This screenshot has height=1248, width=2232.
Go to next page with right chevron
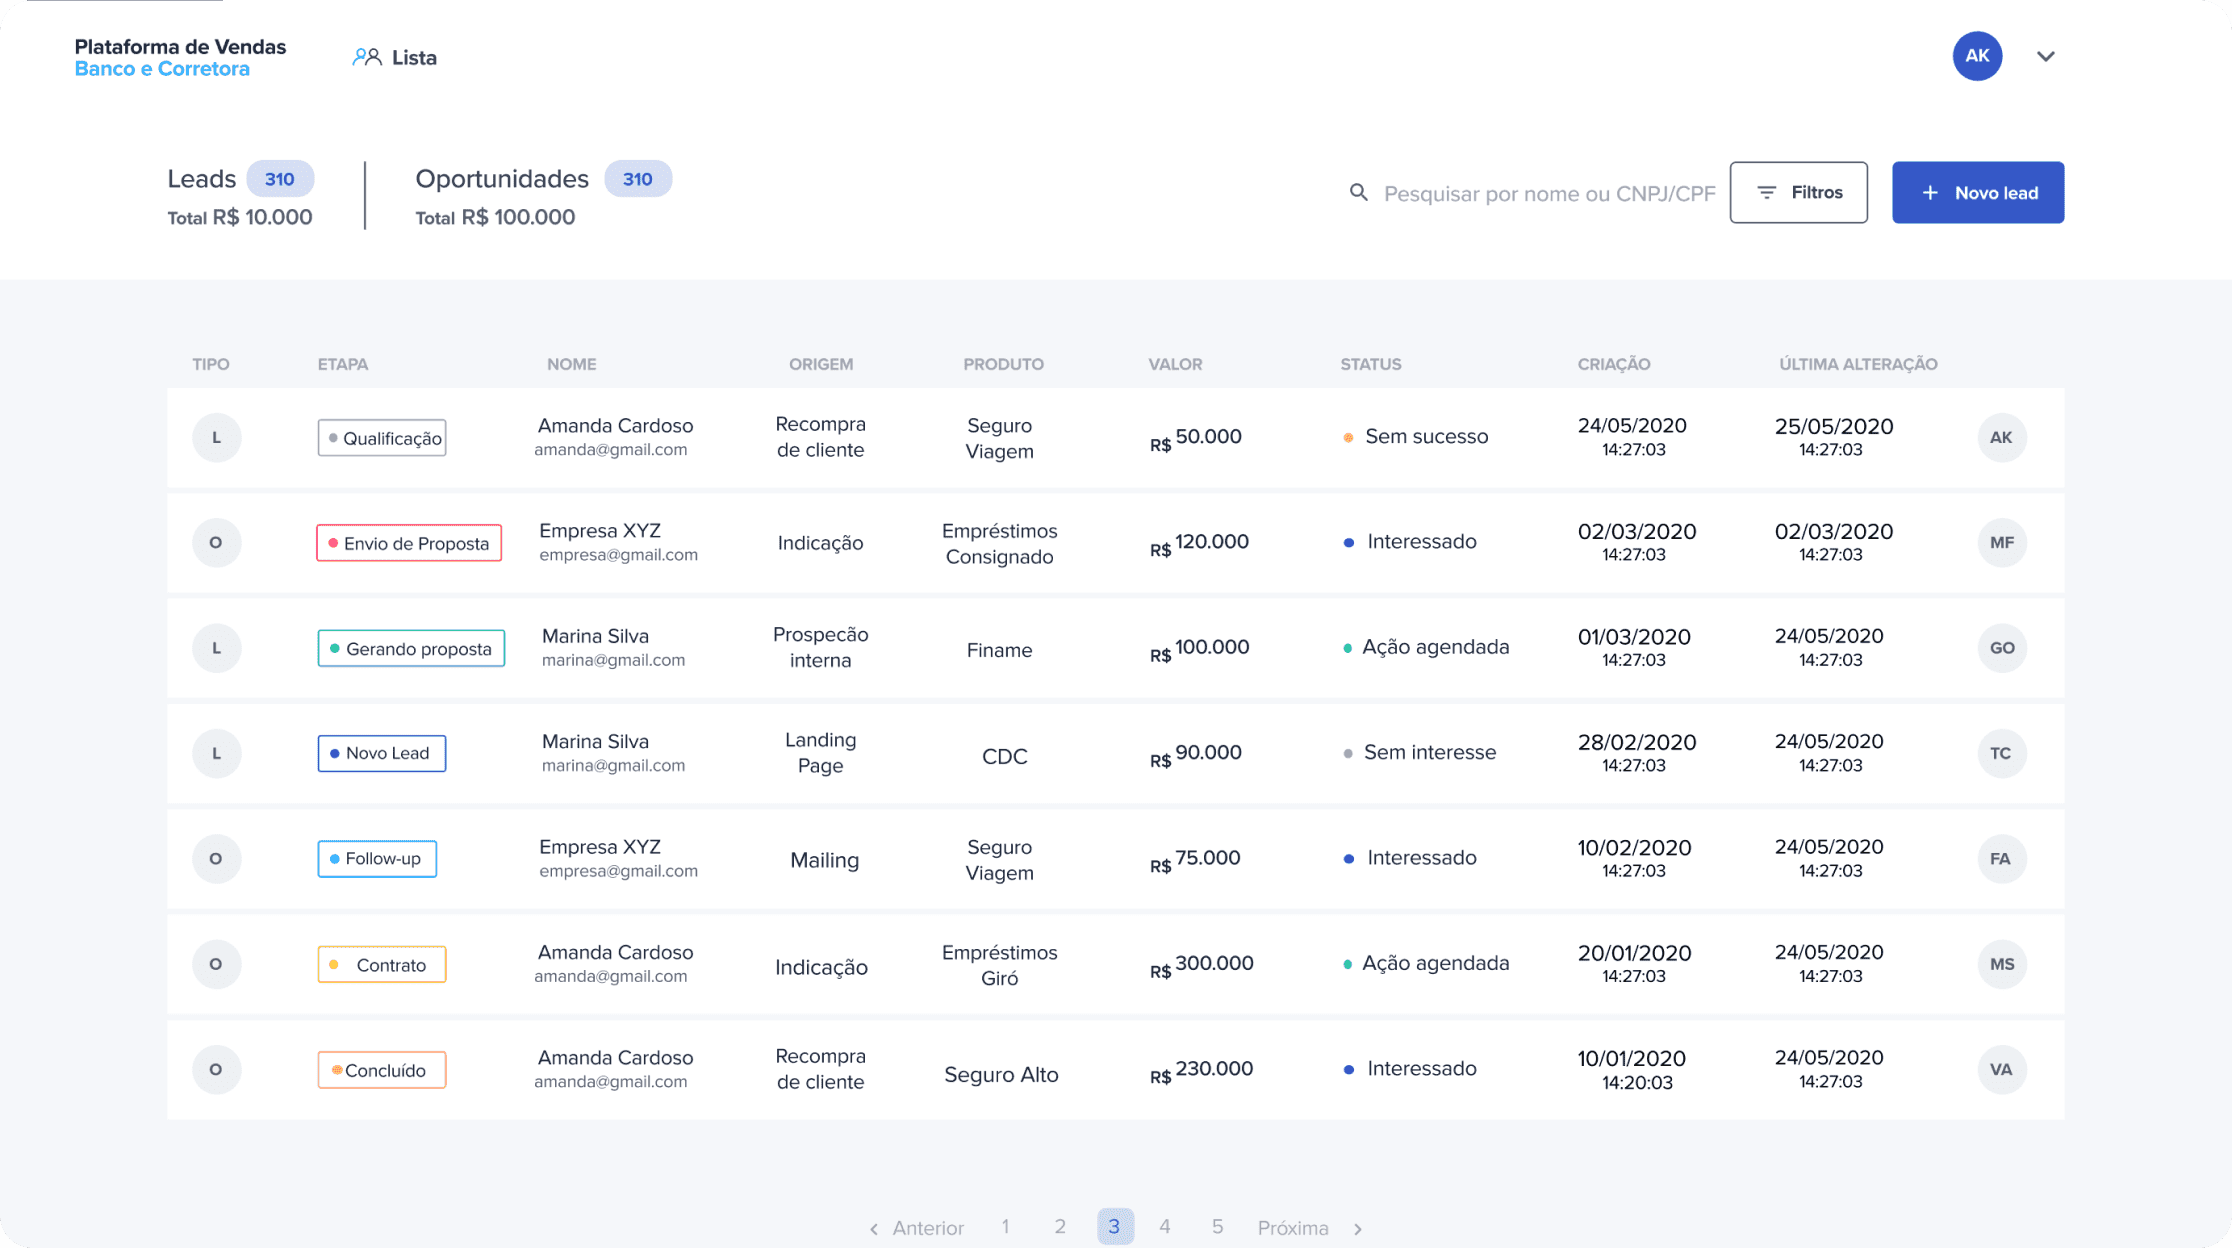(x=1358, y=1228)
